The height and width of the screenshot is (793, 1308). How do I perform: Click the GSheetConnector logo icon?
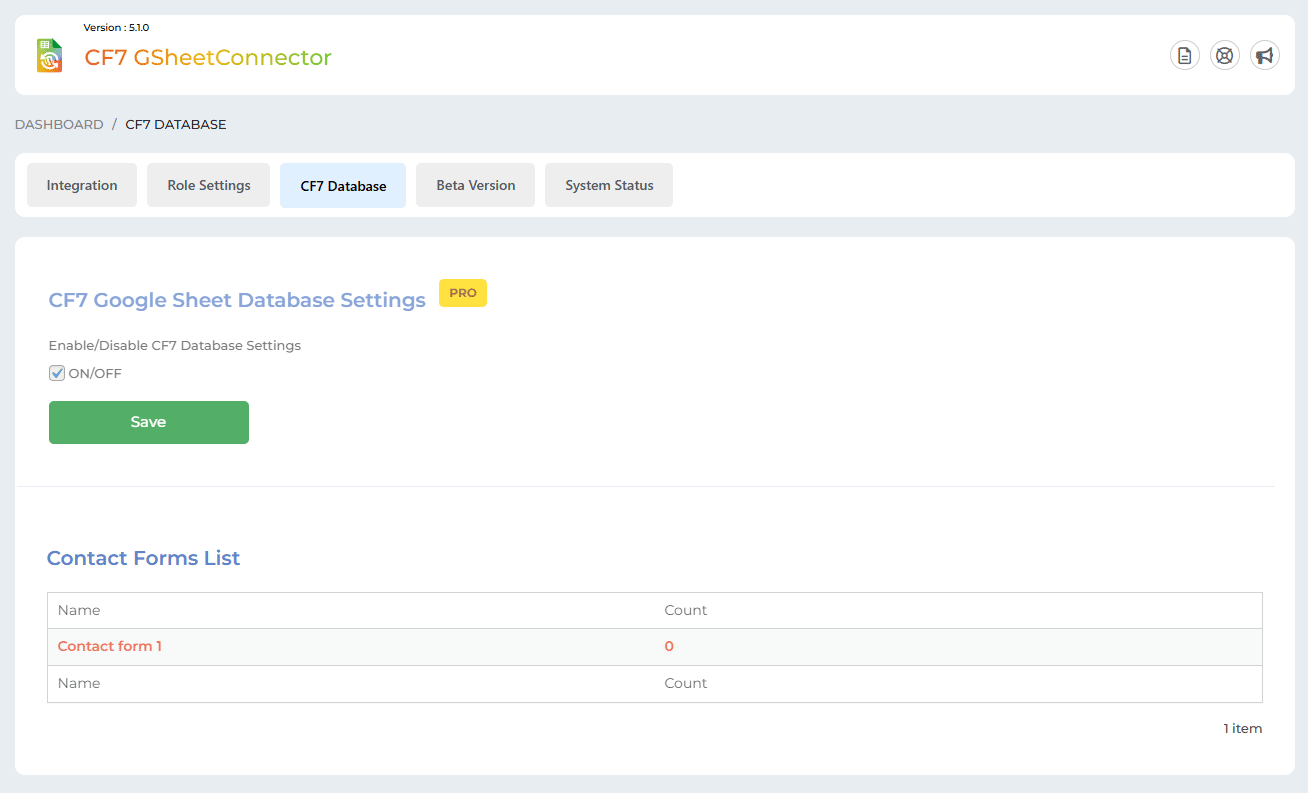[x=49, y=56]
